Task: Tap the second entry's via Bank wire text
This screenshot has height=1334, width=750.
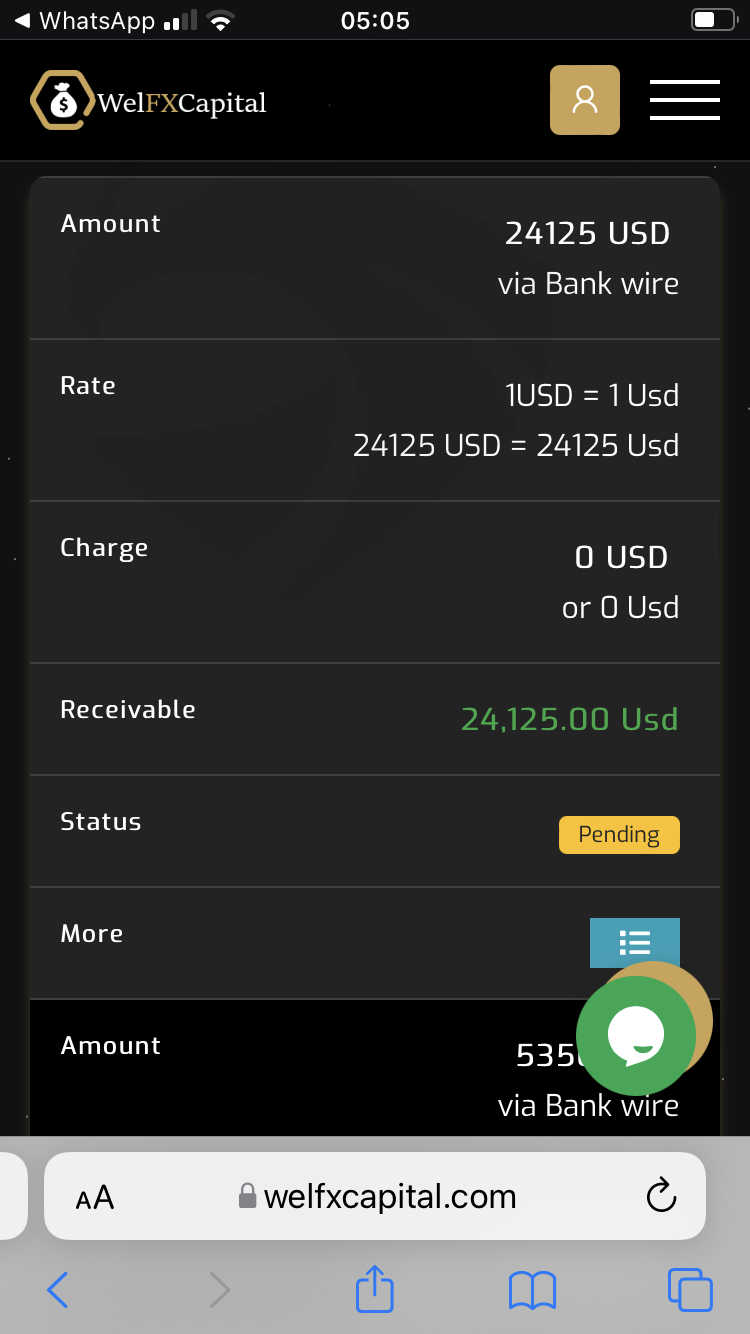Action: pos(588,1105)
